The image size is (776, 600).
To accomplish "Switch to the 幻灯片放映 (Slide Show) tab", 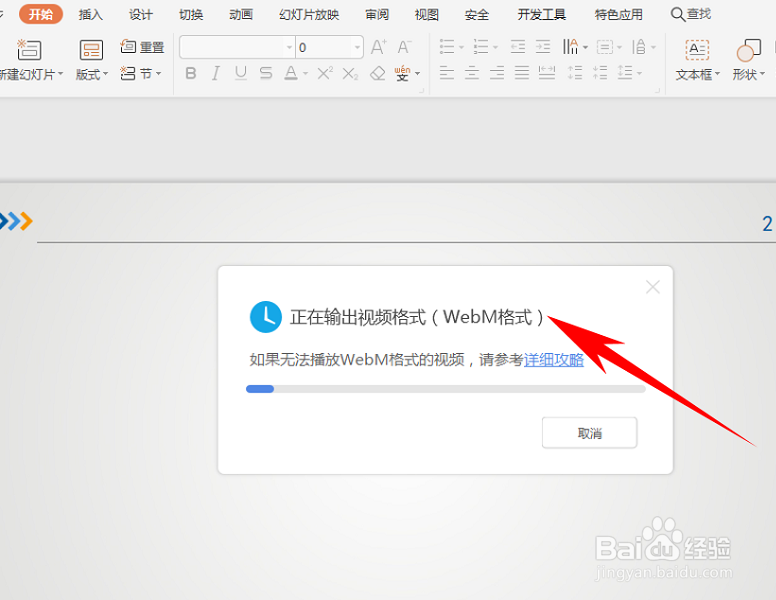I will (309, 15).
